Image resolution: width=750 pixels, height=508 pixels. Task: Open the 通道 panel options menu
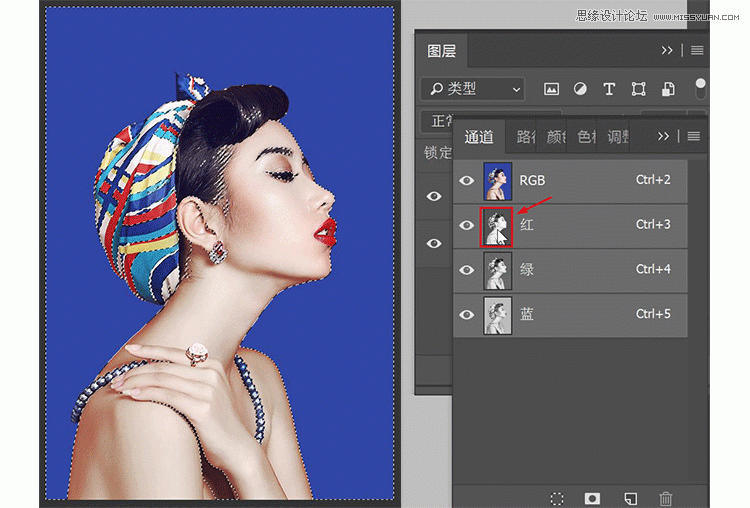(x=694, y=136)
